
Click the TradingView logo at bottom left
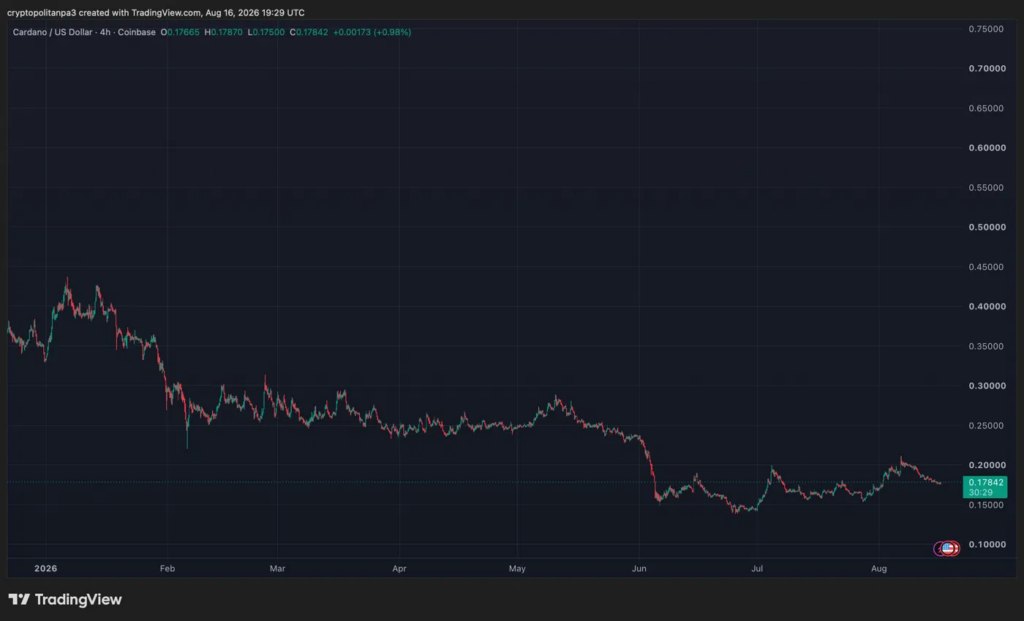pyautogui.click(x=65, y=599)
